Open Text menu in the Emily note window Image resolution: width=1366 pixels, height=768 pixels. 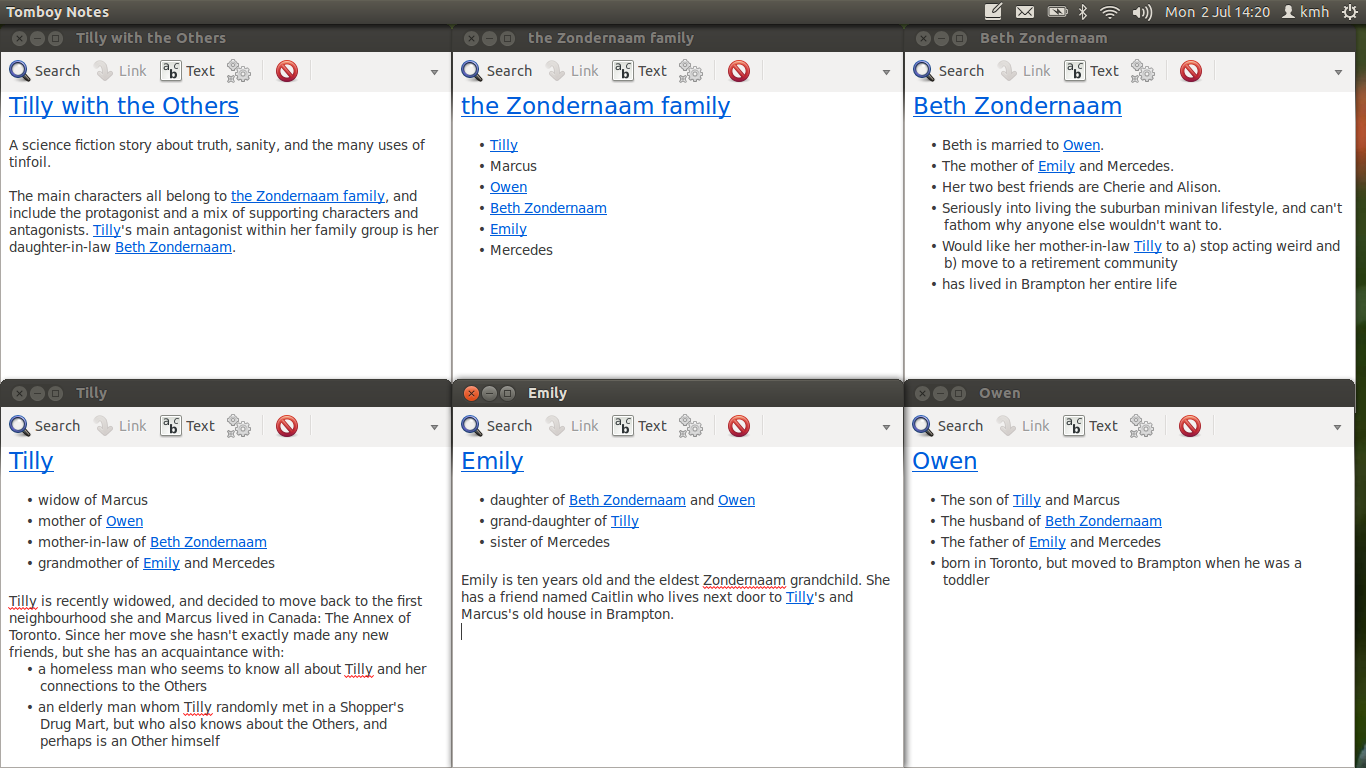tap(640, 426)
